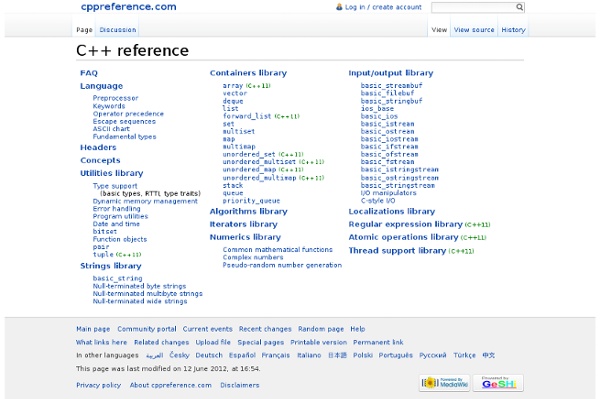Open Common mathematical functions link
Screen dimensions: 600x399
[277, 249]
